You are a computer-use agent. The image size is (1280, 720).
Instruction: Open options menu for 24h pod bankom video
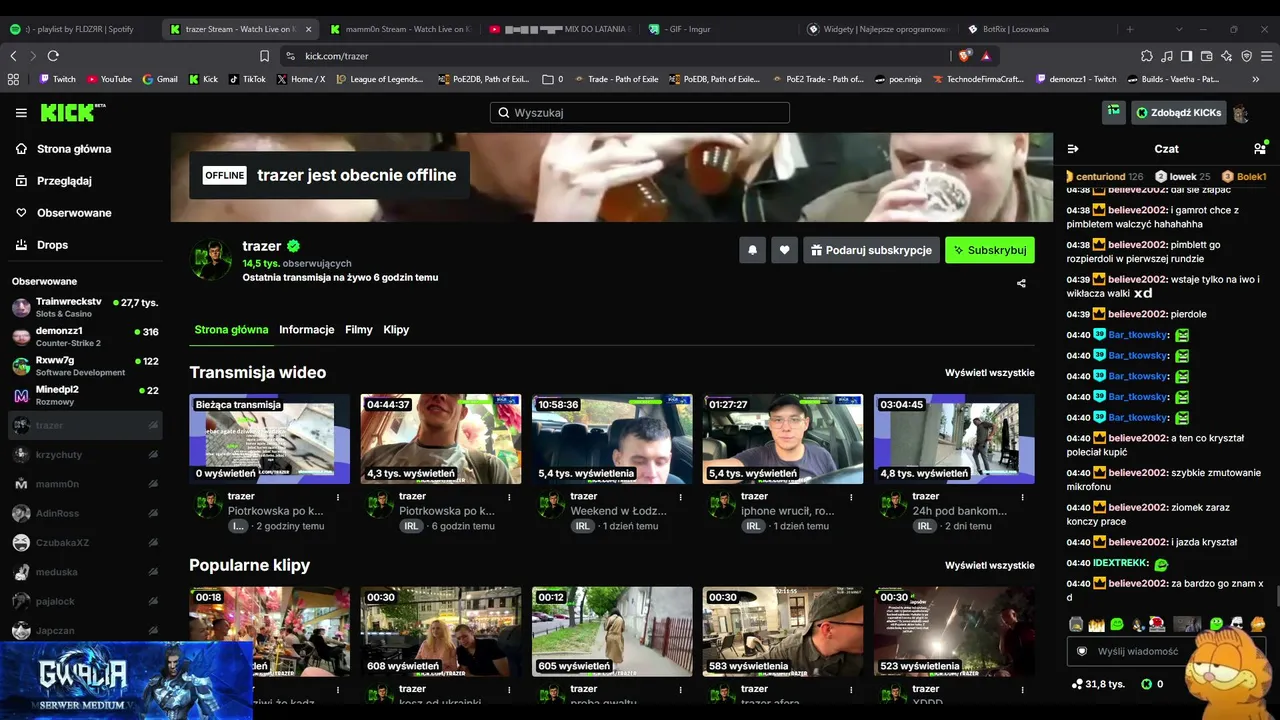click(x=1022, y=497)
